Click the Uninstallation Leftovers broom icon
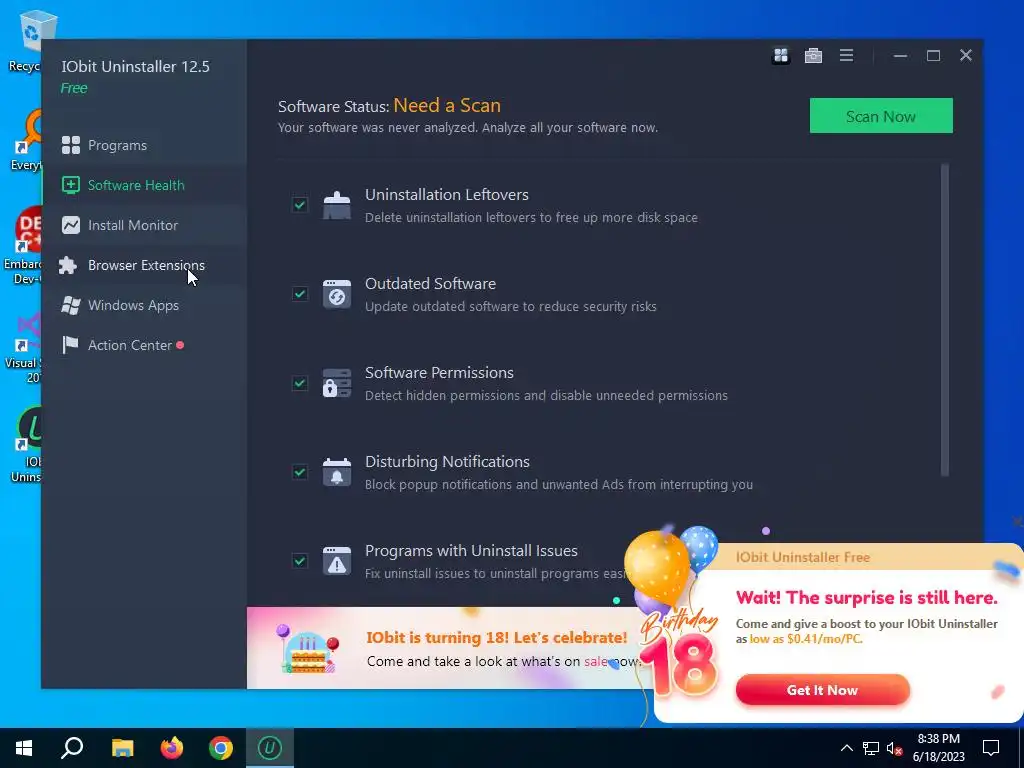Screen dimensions: 1024x768 click(337, 205)
